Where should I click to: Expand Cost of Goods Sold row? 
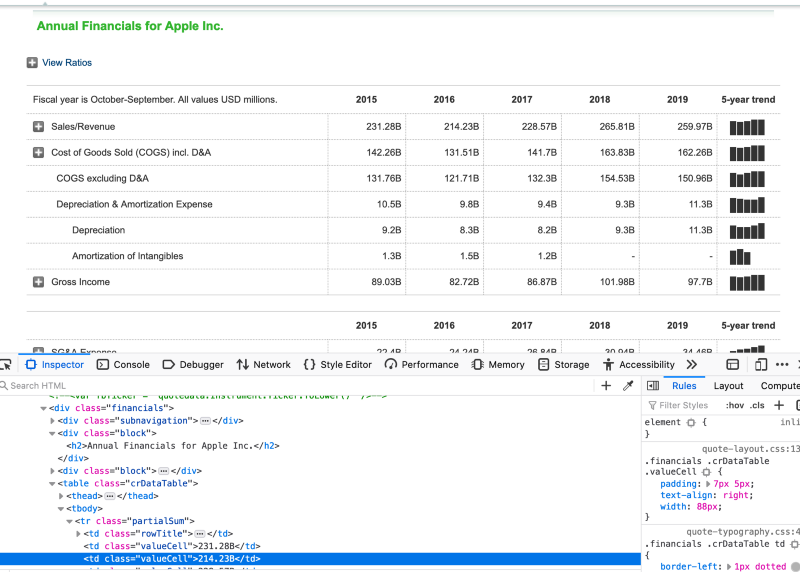pos(39,153)
